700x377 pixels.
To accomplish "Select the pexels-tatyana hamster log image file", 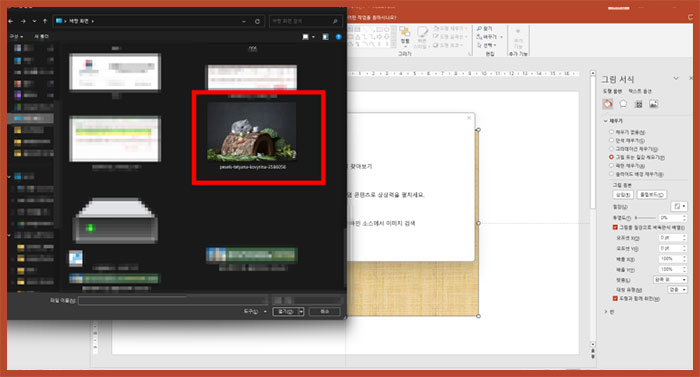I will pyautogui.click(x=252, y=135).
